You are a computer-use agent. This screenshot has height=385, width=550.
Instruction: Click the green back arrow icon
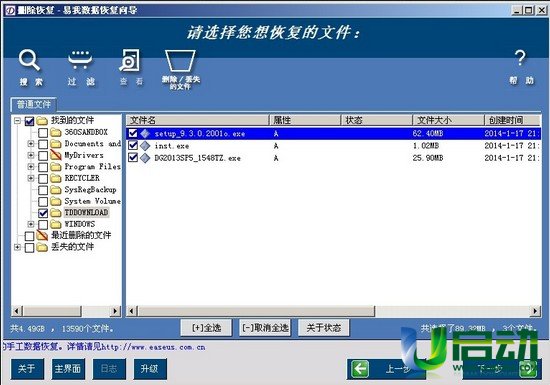click(360, 369)
